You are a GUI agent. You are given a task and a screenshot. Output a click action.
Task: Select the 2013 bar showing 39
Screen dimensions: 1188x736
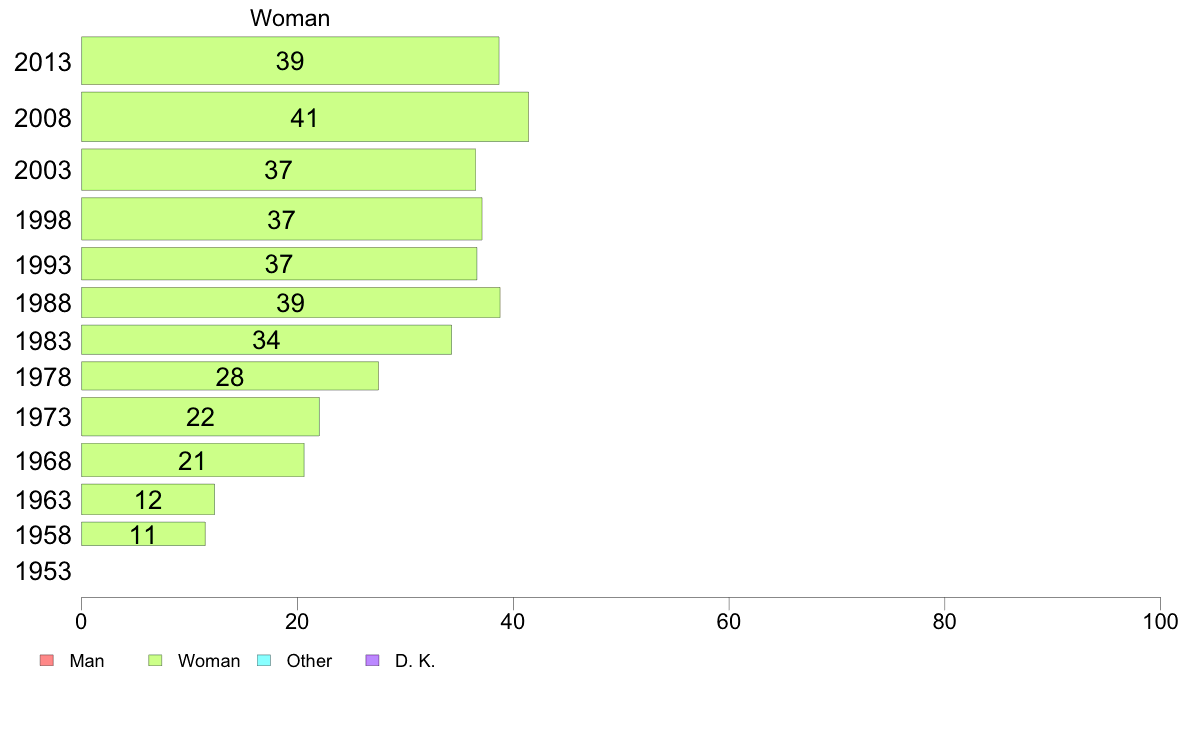pos(290,61)
